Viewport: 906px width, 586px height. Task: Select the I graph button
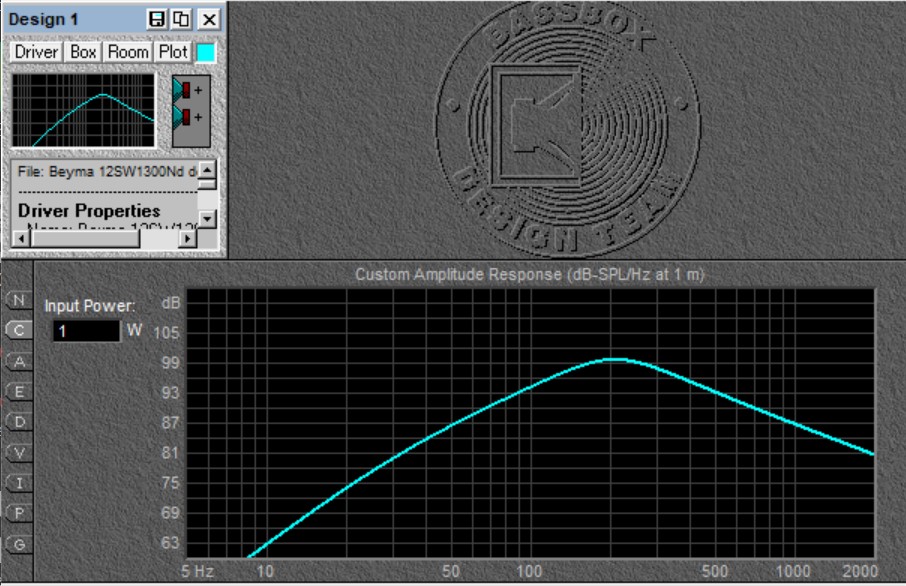click(x=19, y=483)
